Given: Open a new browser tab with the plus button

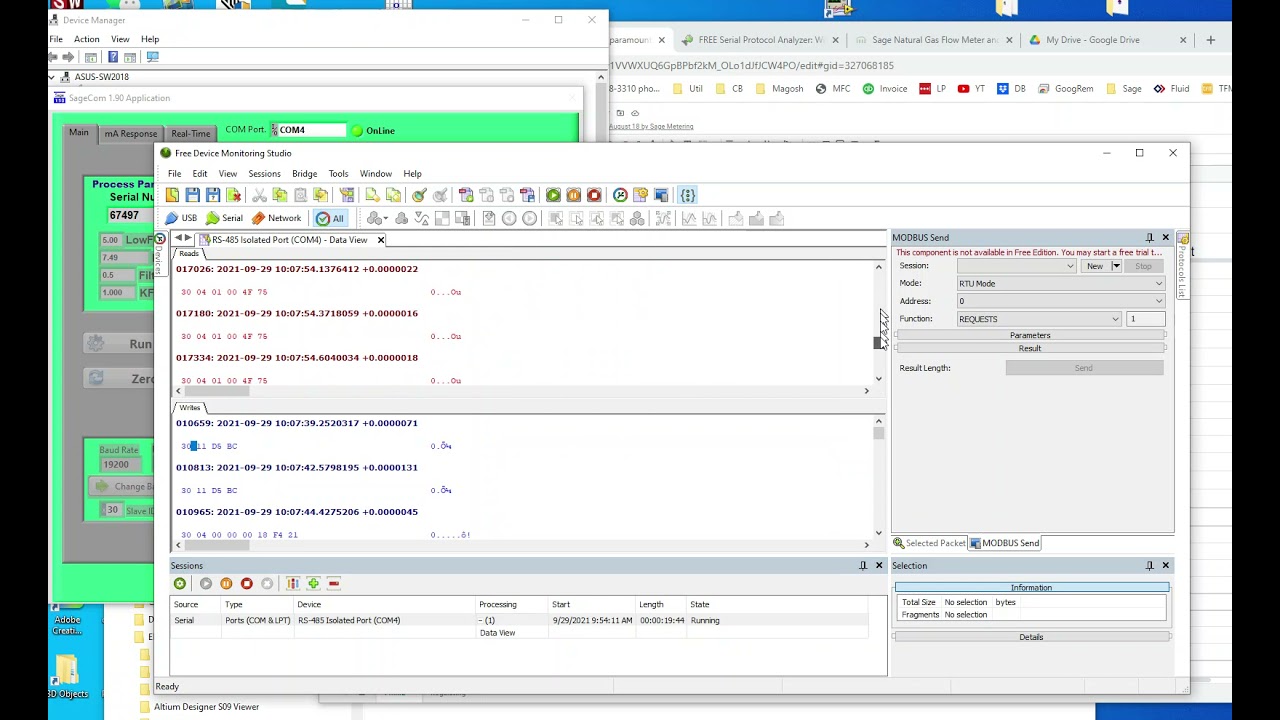Looking at the screenshot, I should [1211, 40].
